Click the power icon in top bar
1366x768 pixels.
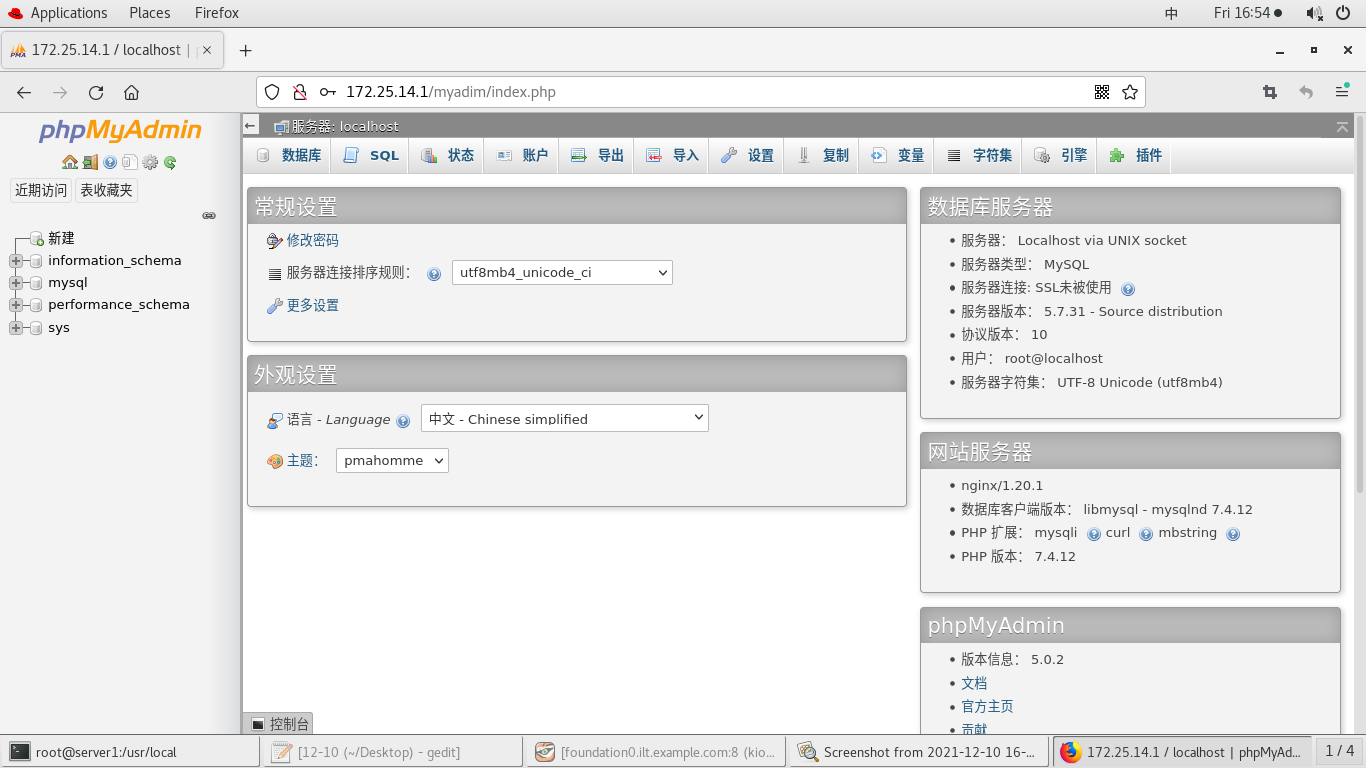[1343, 13]
